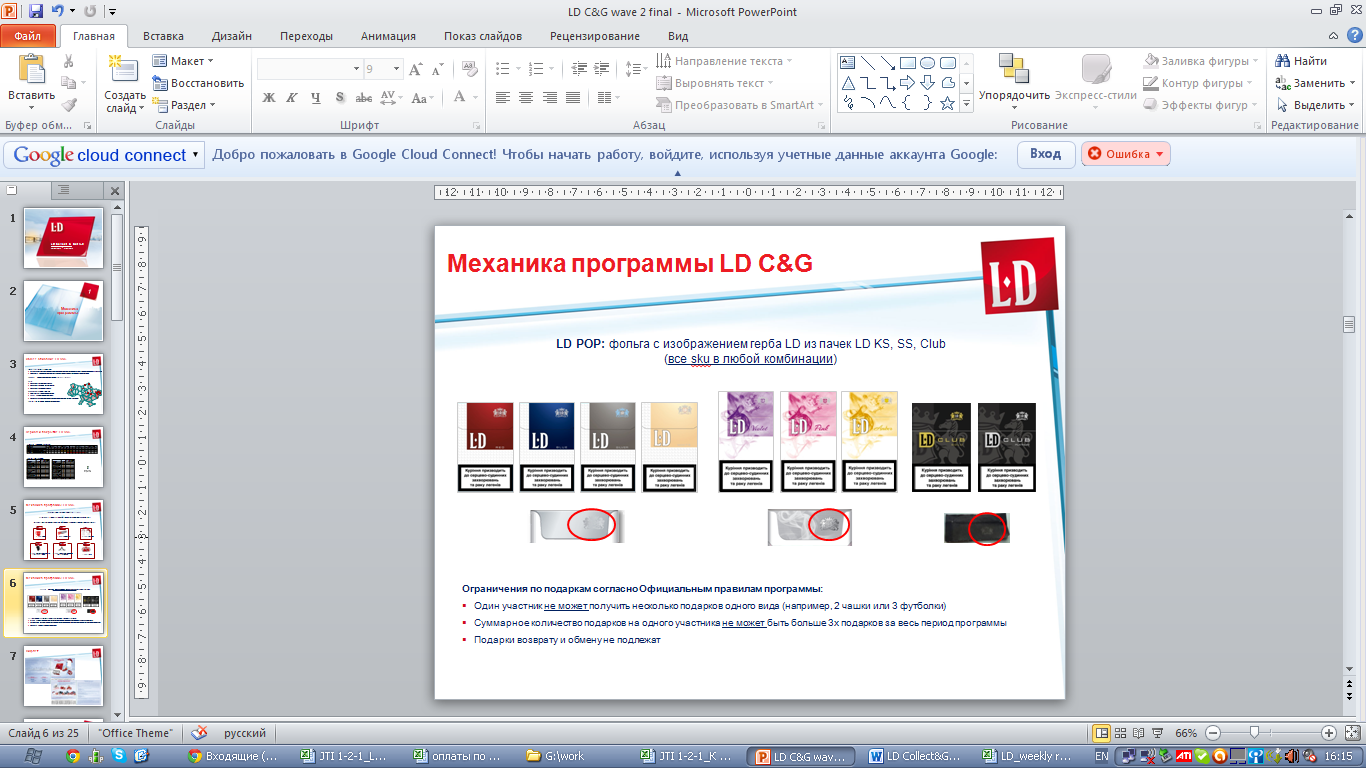Align text right

550,98
